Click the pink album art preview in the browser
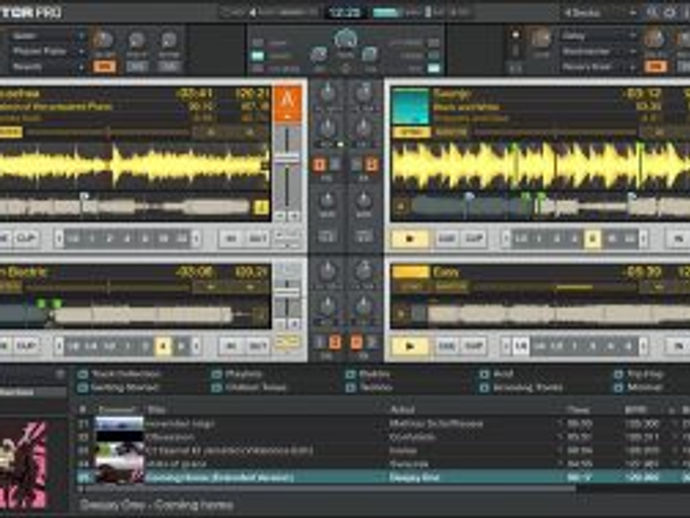The width and height of the screenshot is (690, 518). tap(23, 464)
